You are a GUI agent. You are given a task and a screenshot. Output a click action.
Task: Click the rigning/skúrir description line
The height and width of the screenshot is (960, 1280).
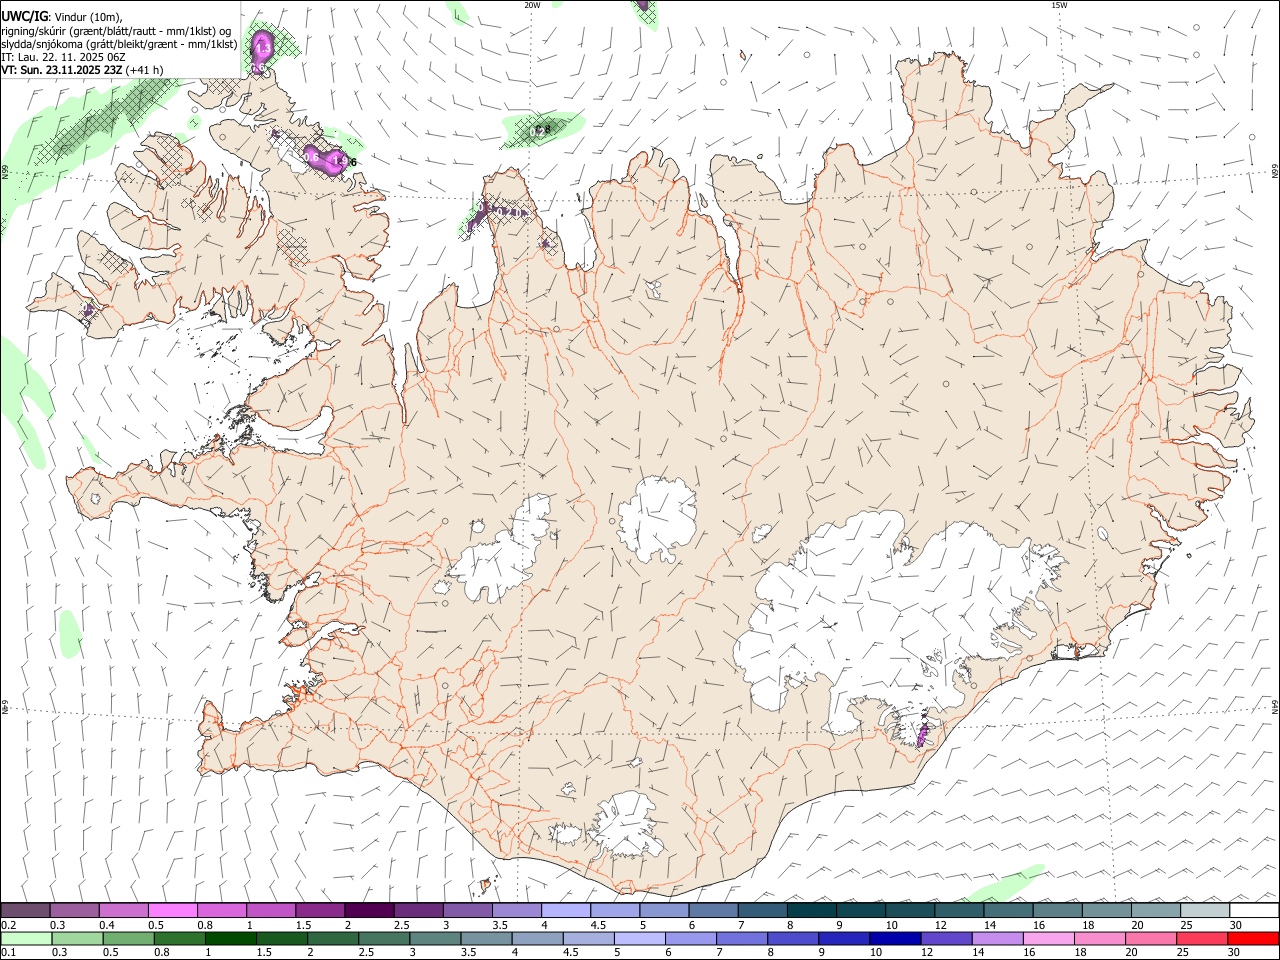point(116,30)
